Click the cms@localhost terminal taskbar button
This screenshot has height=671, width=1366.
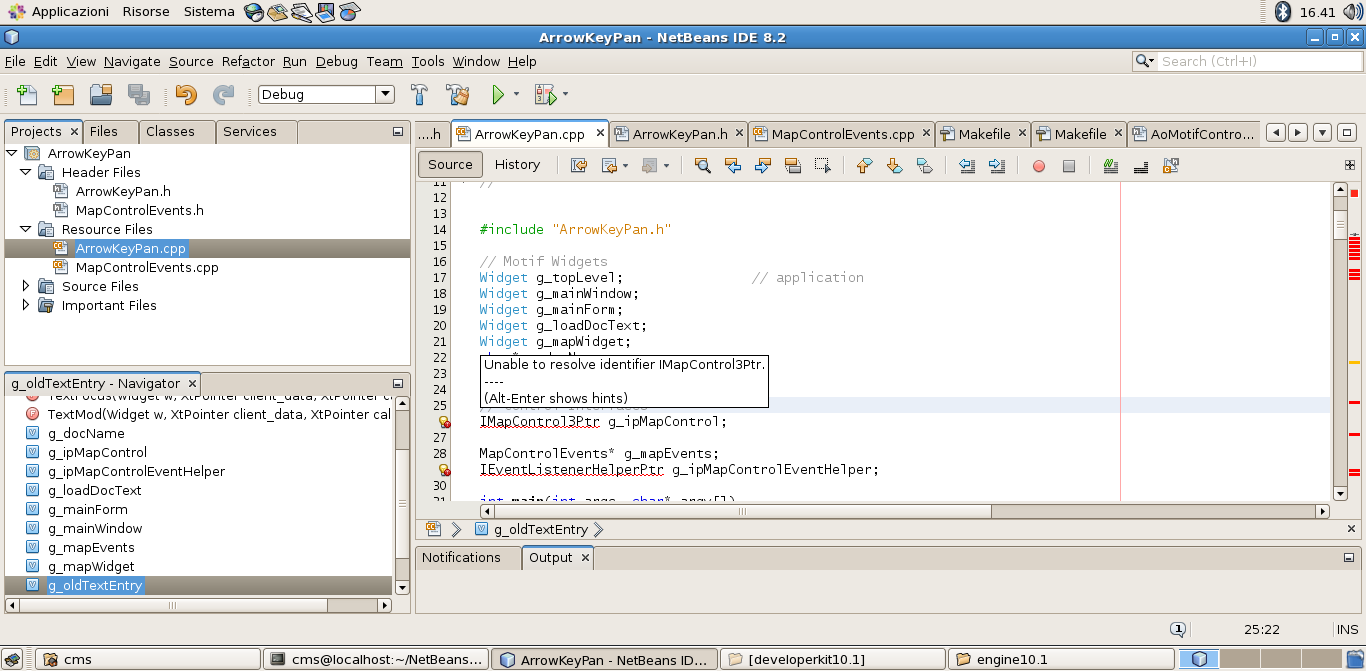[x=377, y=659]
